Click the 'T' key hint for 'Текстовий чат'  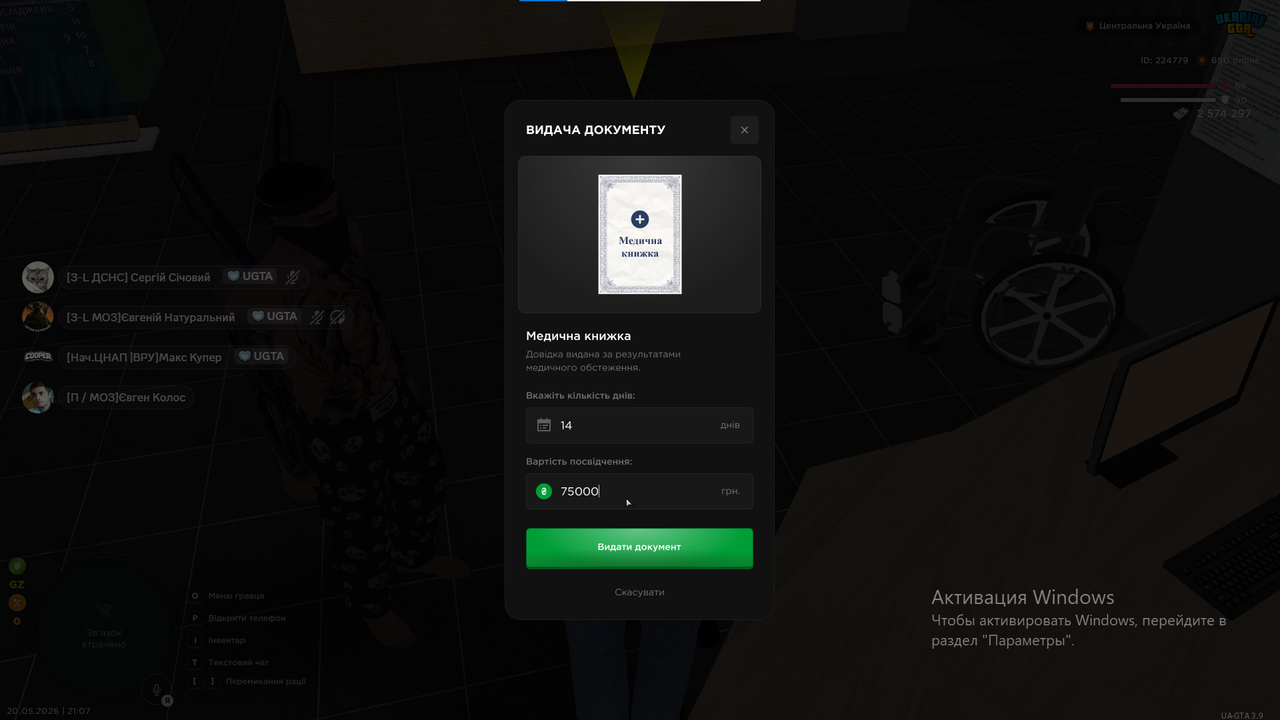click(x=195, y=662)
